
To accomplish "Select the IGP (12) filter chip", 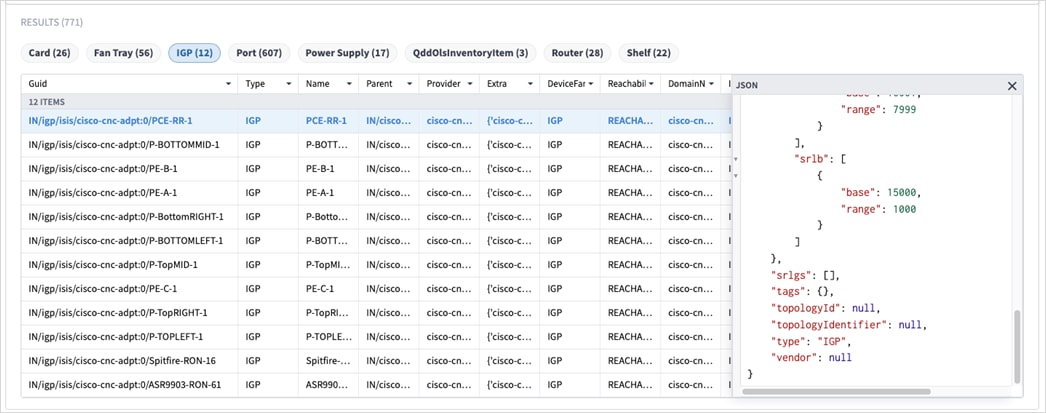I will (194, 53).
